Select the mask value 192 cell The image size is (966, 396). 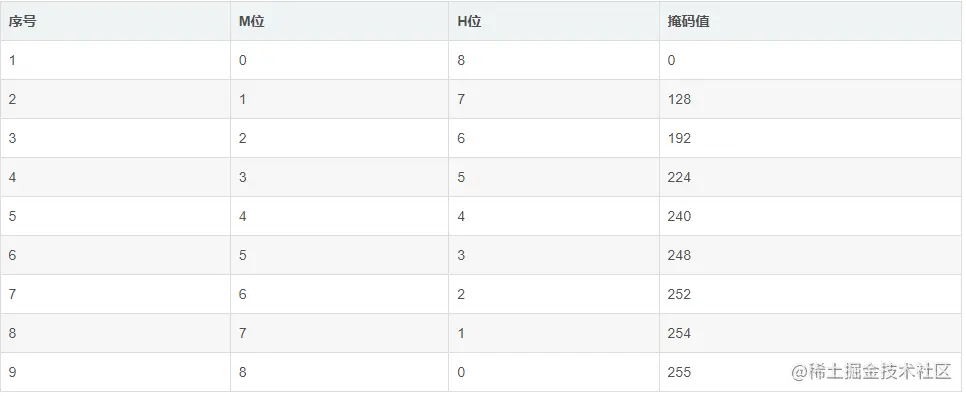tap(810, 138)
